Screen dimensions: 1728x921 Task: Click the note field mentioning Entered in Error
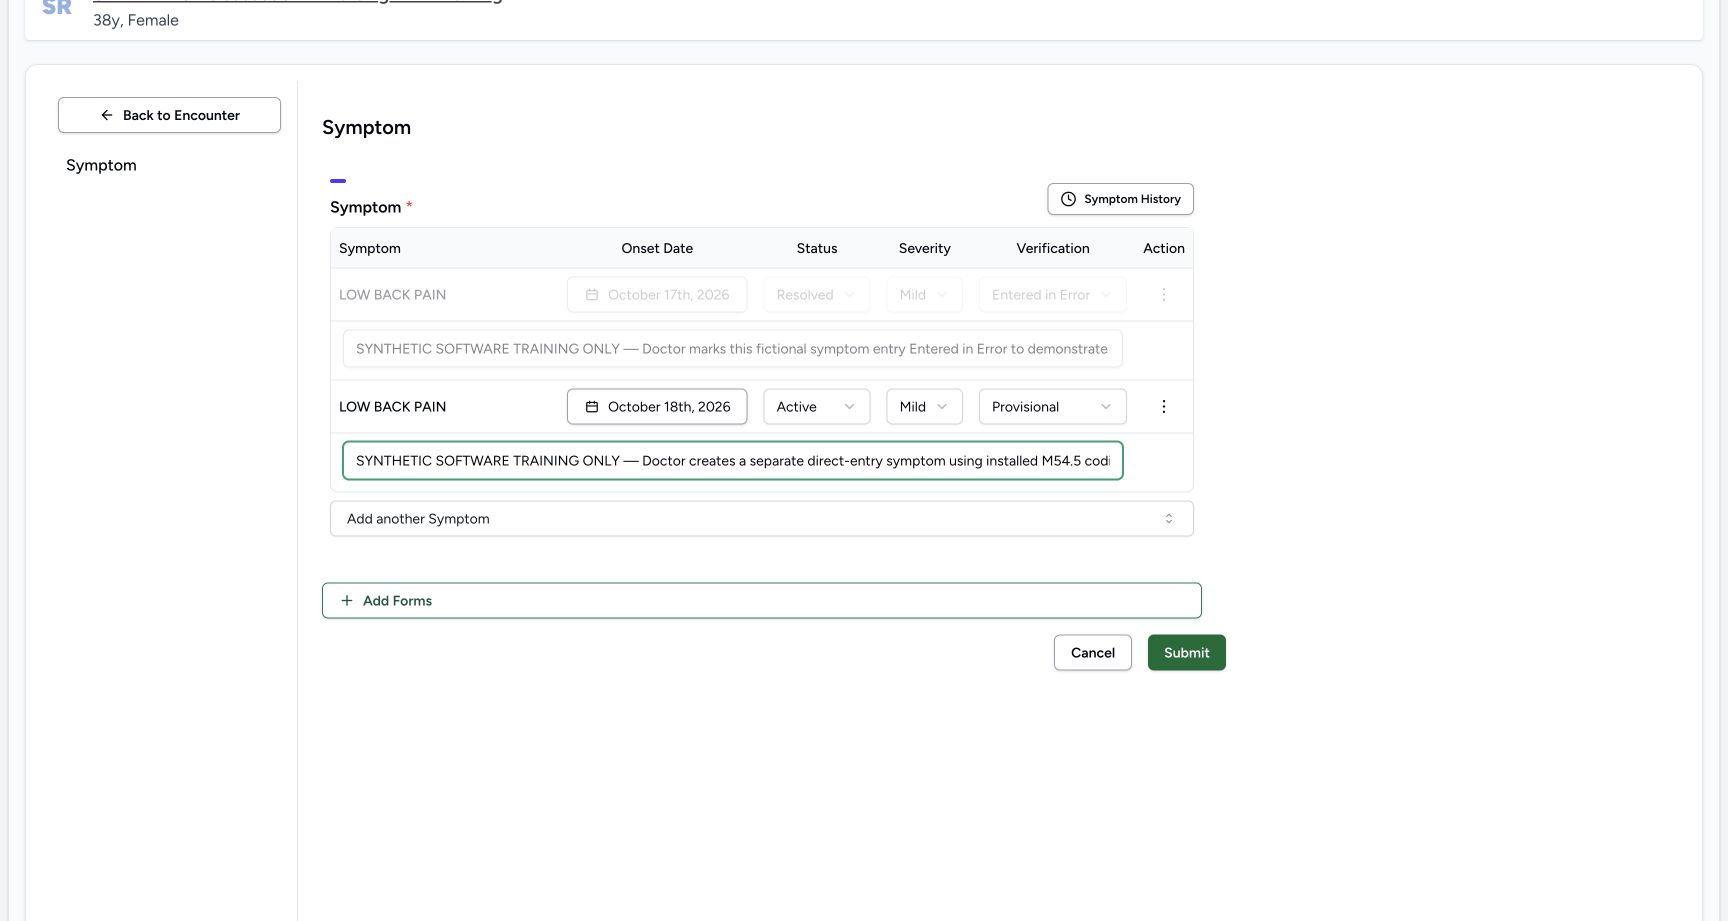[x=733, y=349]
